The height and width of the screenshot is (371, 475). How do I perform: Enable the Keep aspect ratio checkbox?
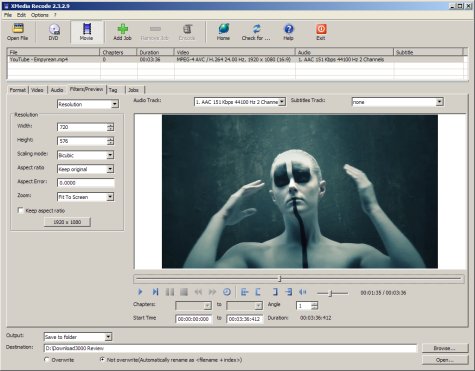20,210
